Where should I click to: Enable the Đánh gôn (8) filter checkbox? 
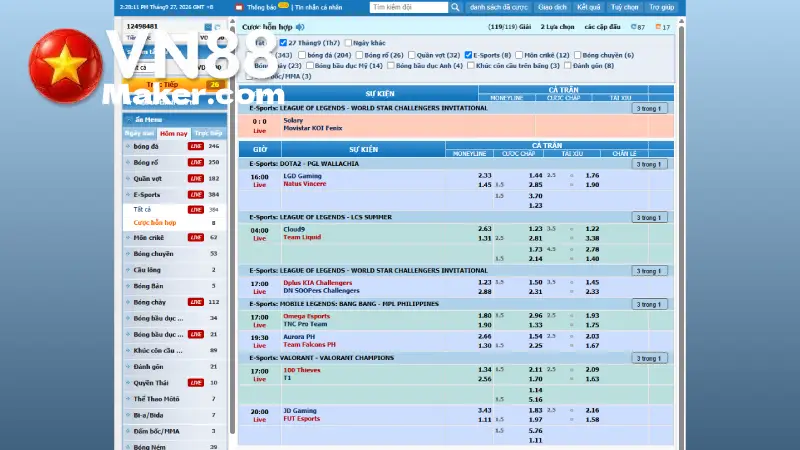click(x=567, y=66)
